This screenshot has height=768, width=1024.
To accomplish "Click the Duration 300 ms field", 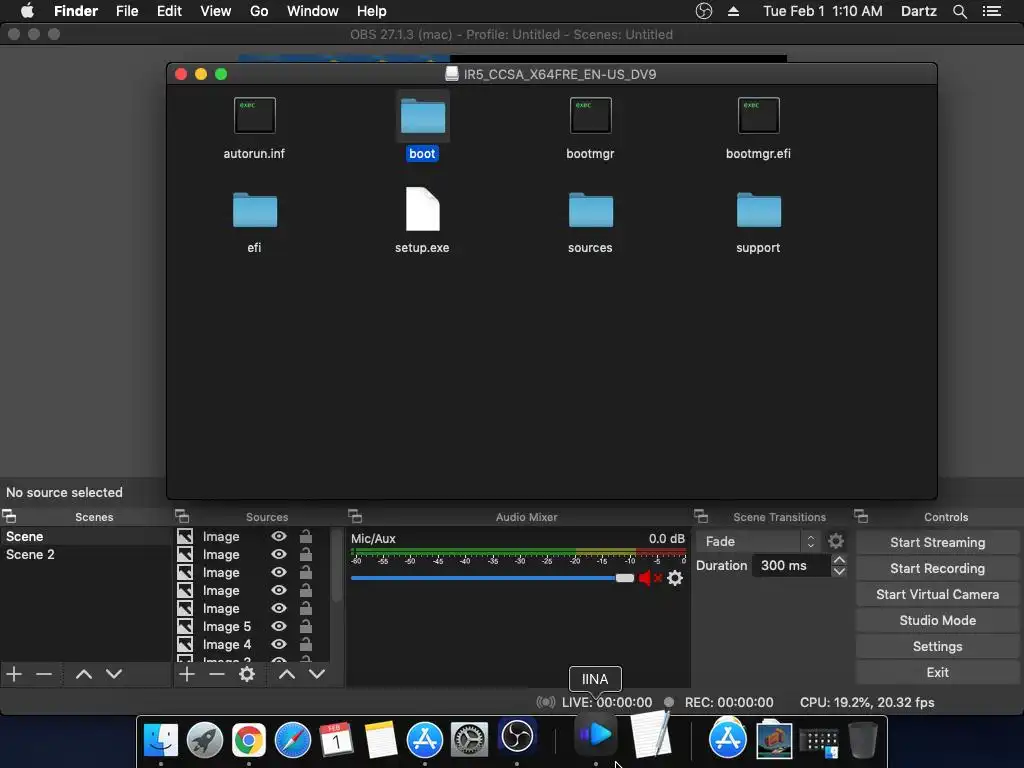I will coord(791,566).
